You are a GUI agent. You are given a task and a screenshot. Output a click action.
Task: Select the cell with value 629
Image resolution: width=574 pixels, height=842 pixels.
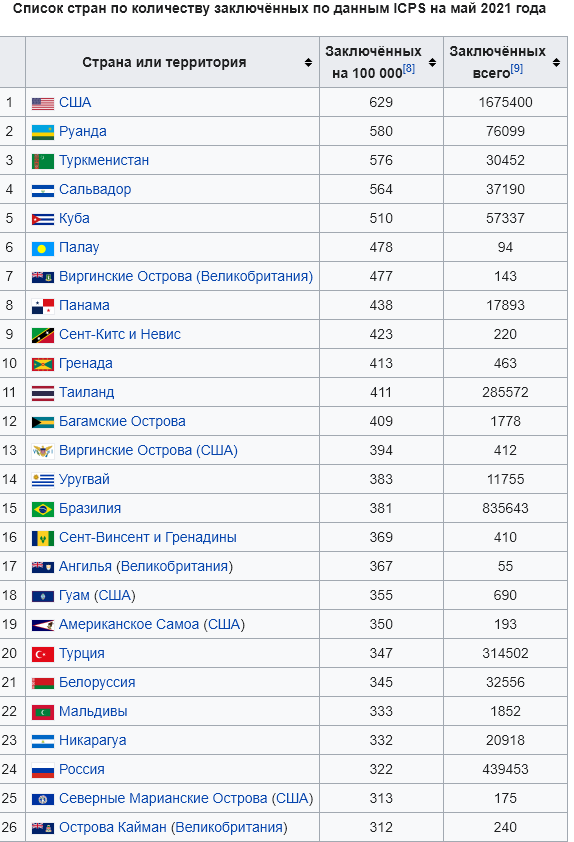381,103
